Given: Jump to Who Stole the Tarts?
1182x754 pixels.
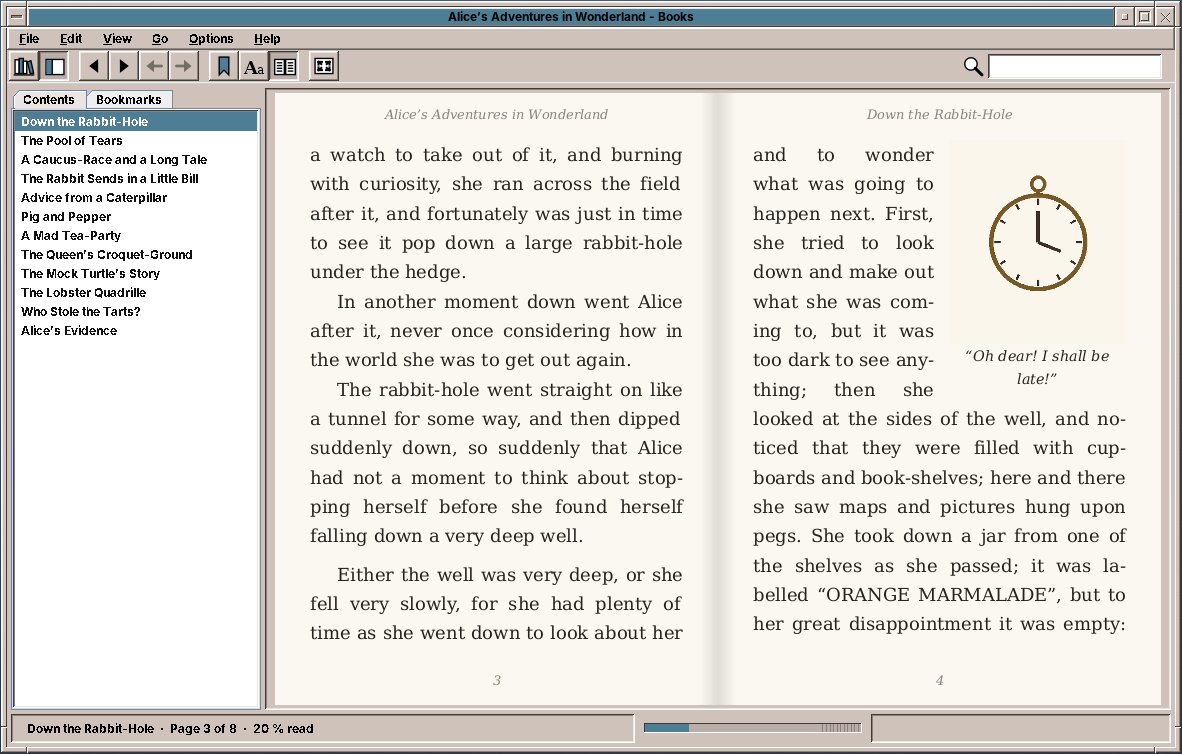Looking at the screenshot, I should pos(136,311).
